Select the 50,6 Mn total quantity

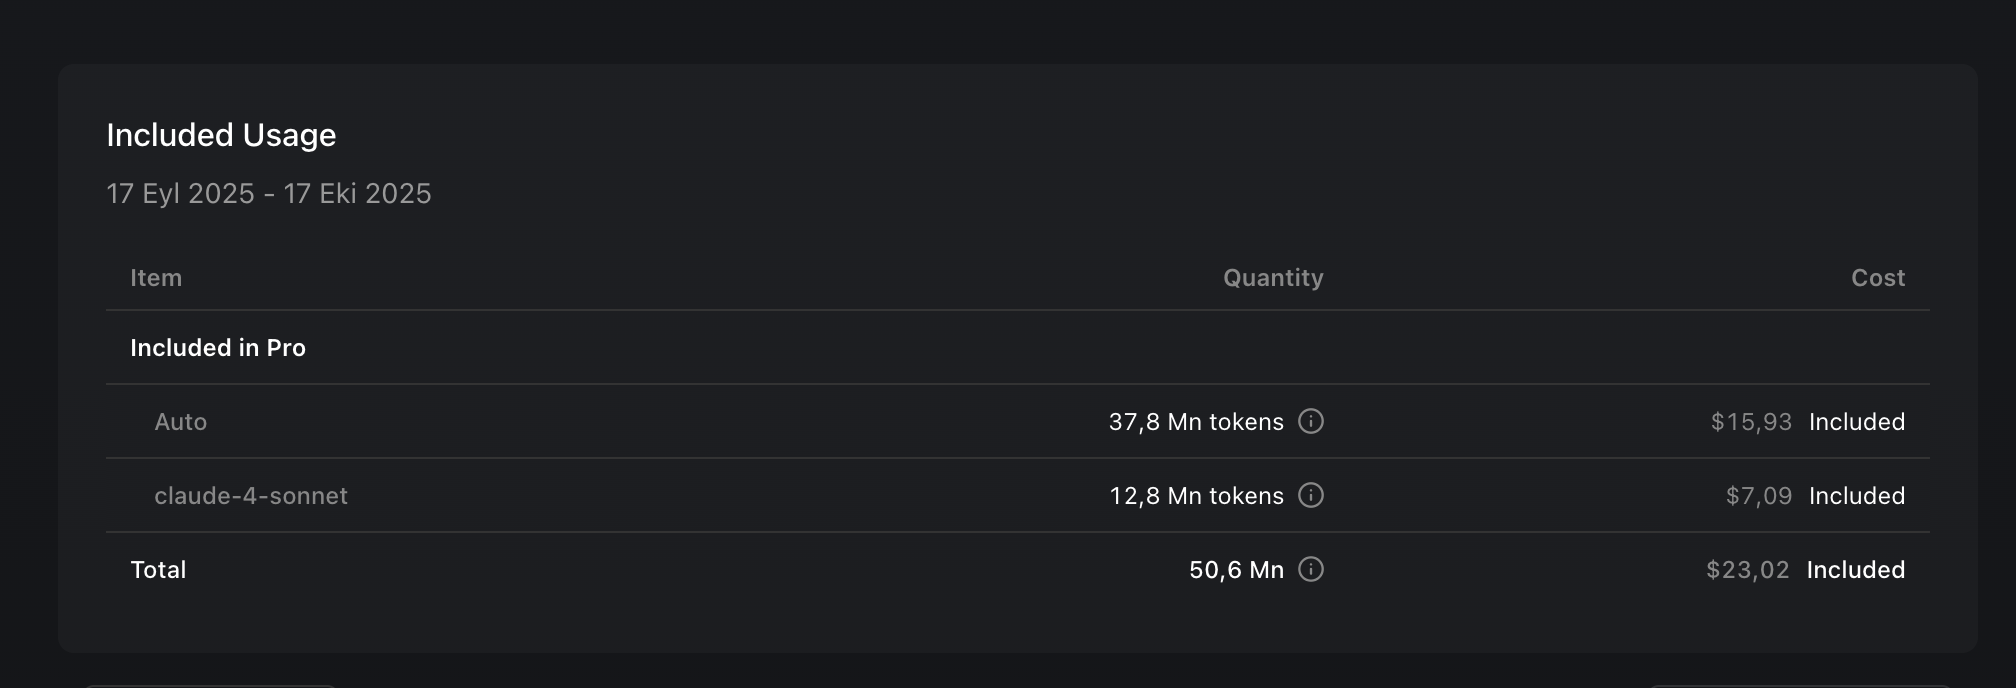pyautogui.click(x=1236, y=570)
